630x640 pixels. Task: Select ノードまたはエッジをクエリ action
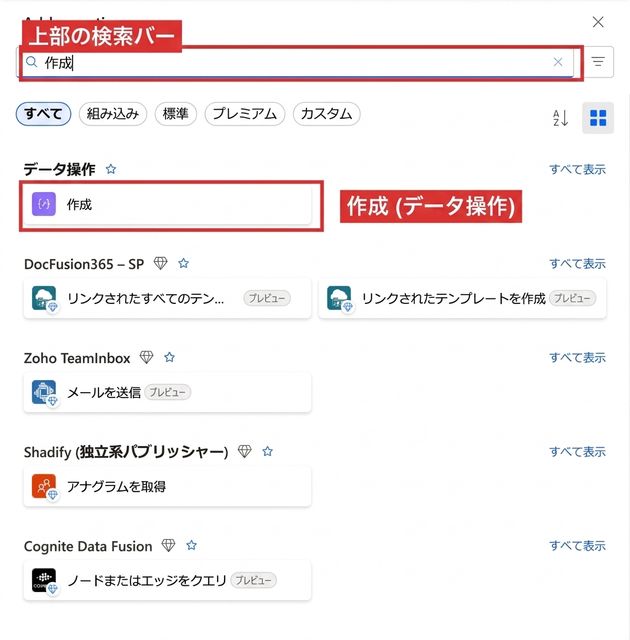click(167, 580)
